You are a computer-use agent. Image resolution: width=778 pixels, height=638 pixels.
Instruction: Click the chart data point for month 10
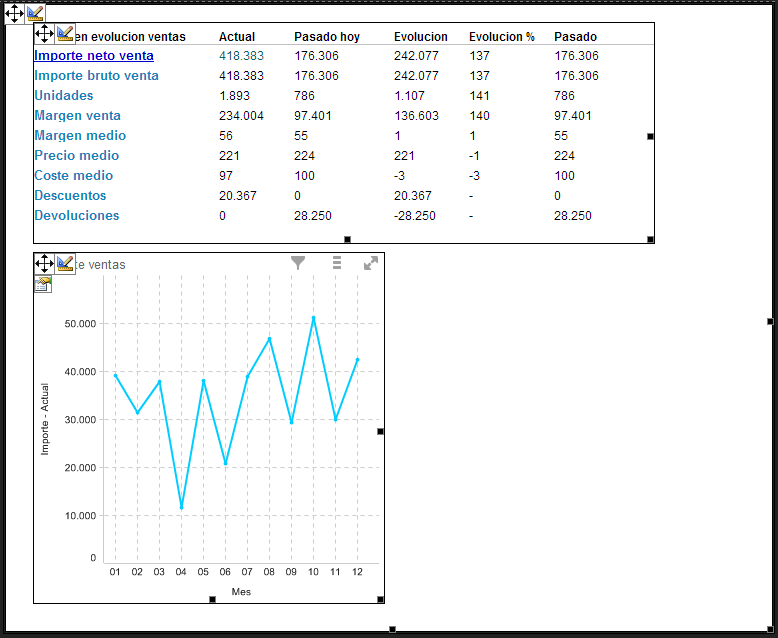coord(313,318)
